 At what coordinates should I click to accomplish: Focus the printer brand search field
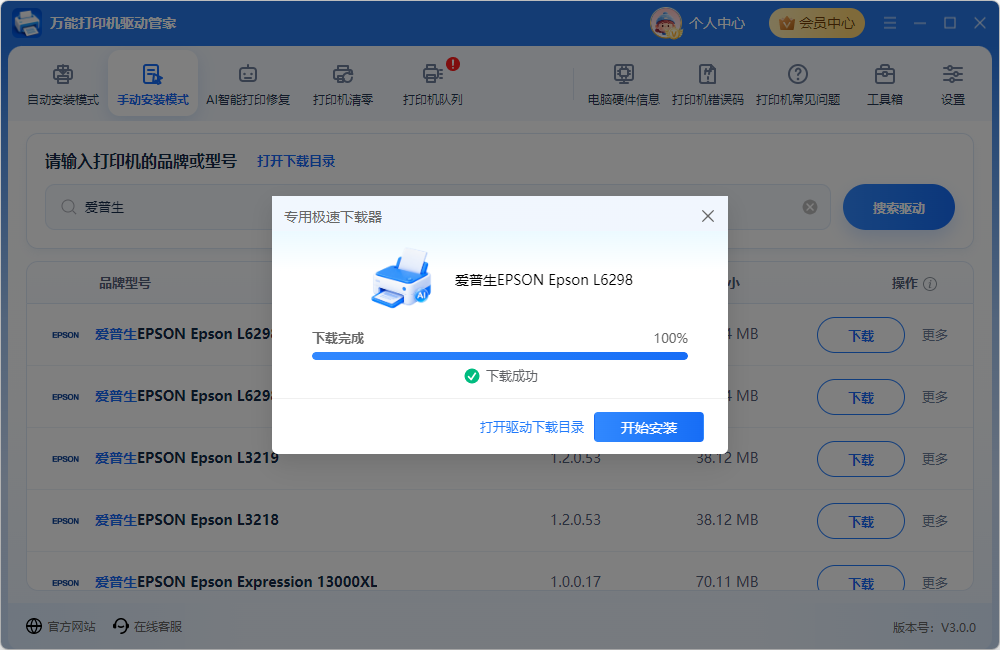[x=438, y=207]
